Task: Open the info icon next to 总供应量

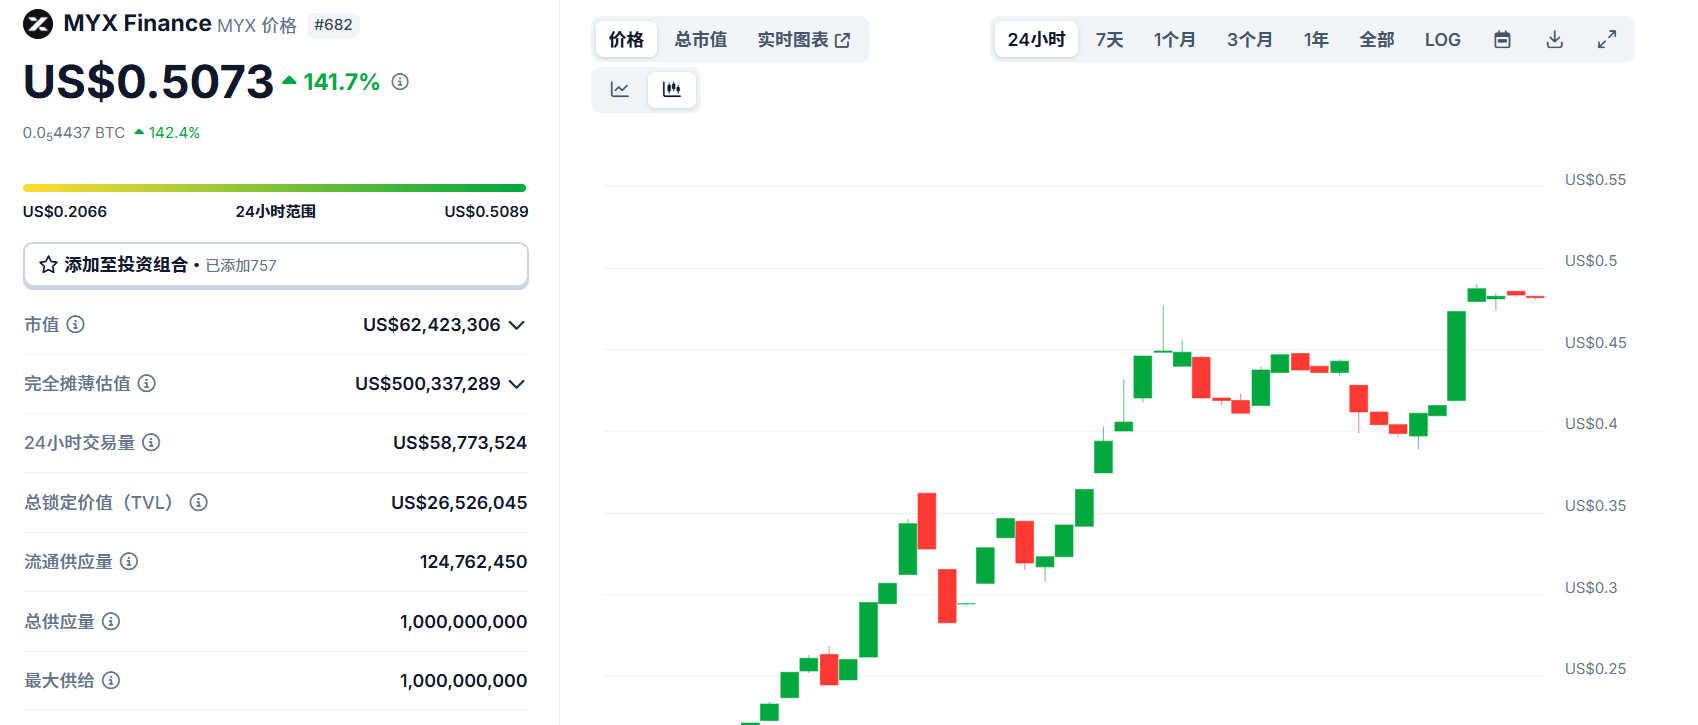Action: (x=111, y=621)
